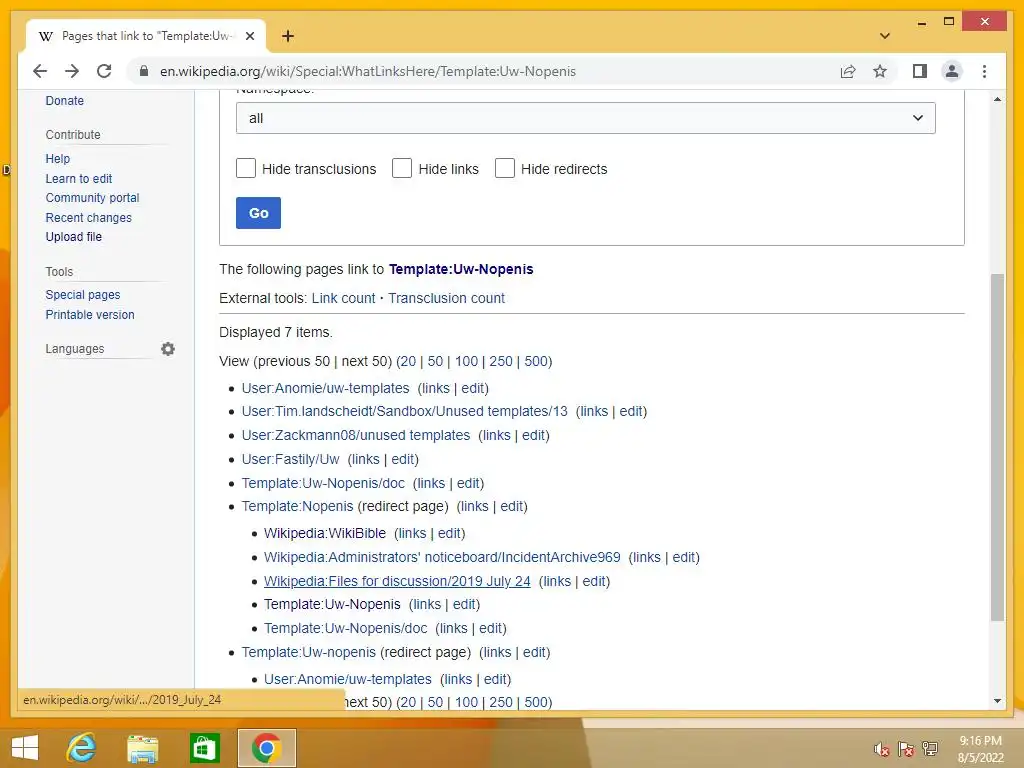
Task: View site information via padlock icon
Action: click(144, 71)
